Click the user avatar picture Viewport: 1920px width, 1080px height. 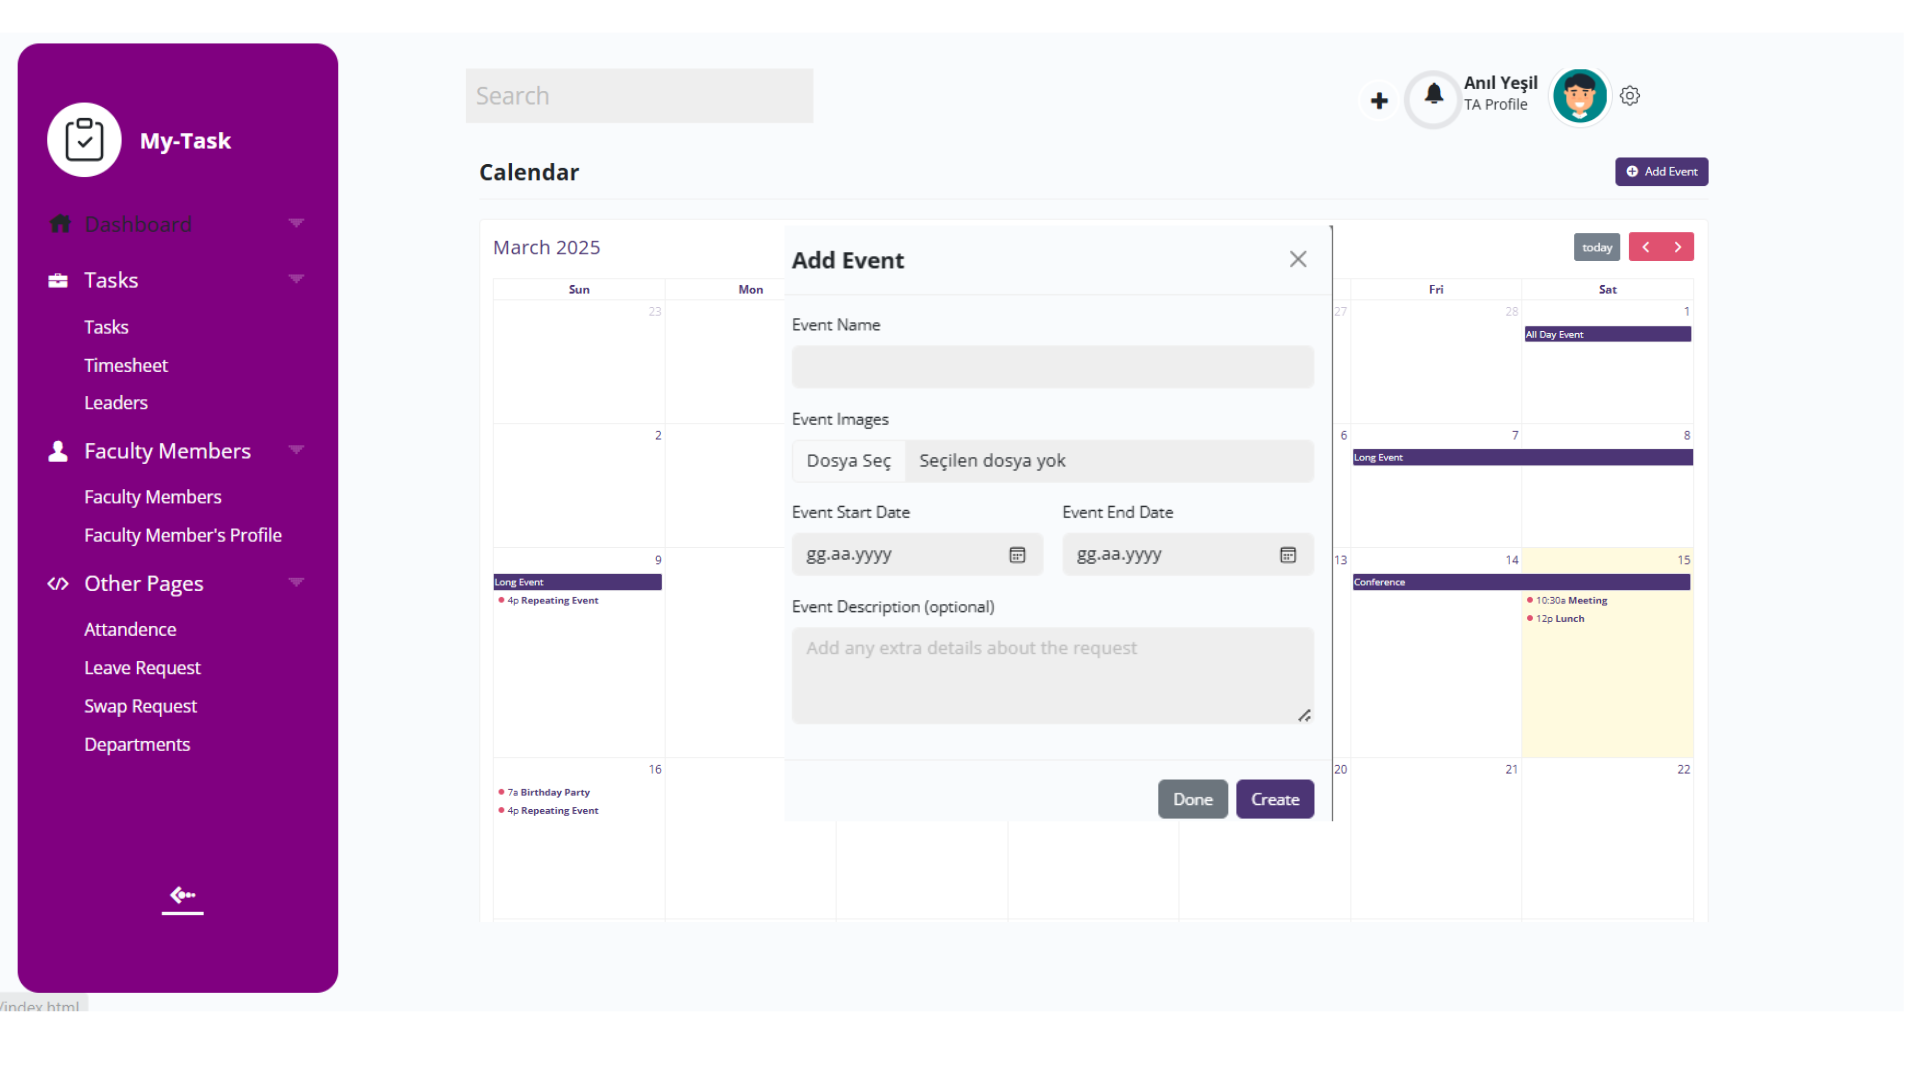point(1579,96)
